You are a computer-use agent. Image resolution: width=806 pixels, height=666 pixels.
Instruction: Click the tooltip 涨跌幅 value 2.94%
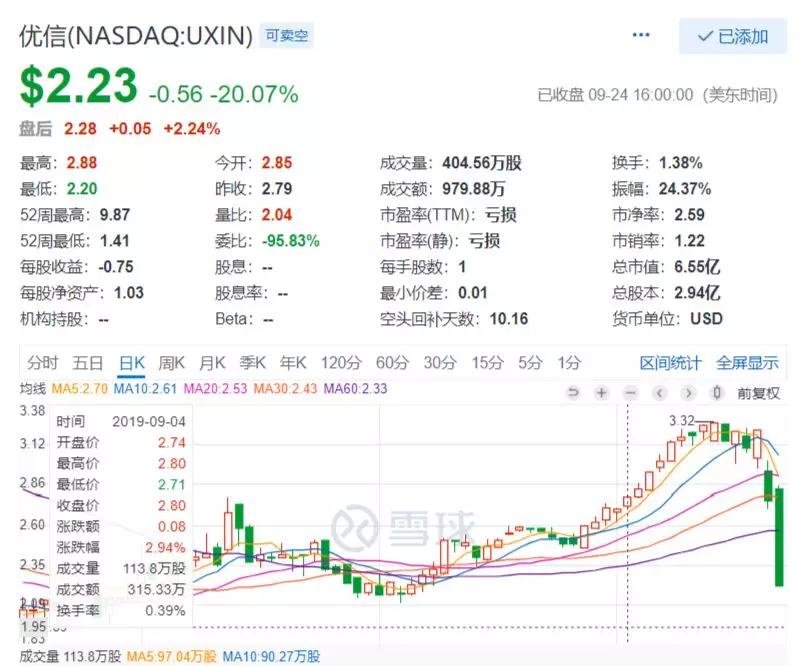pos(165,547)
